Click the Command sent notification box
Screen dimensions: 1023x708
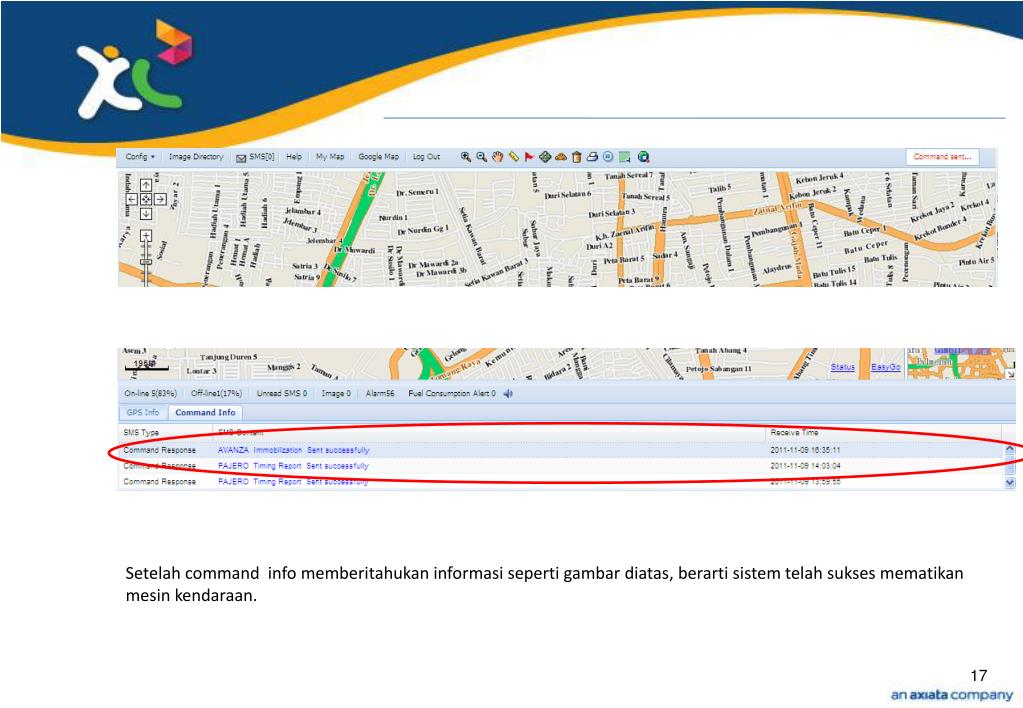[942, 157]
